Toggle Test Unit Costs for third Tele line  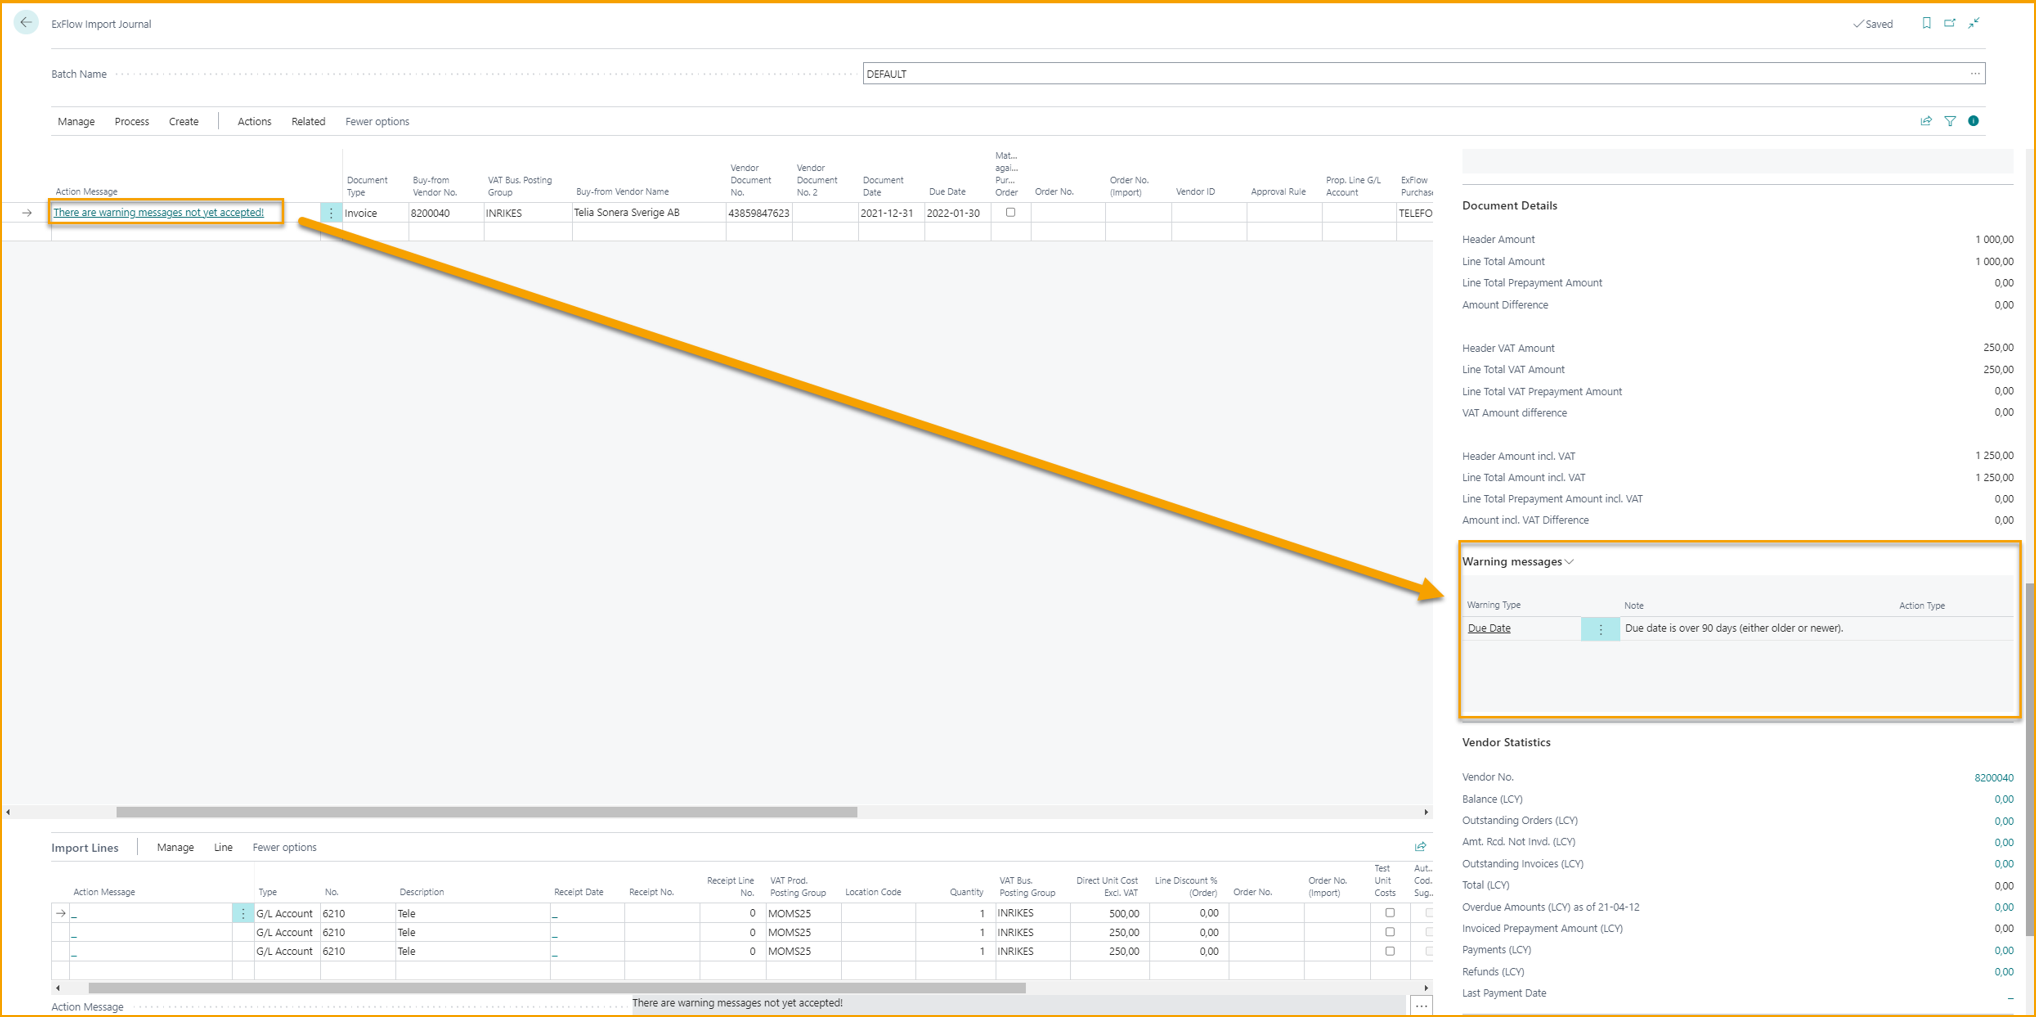(x=1389, y=951)
